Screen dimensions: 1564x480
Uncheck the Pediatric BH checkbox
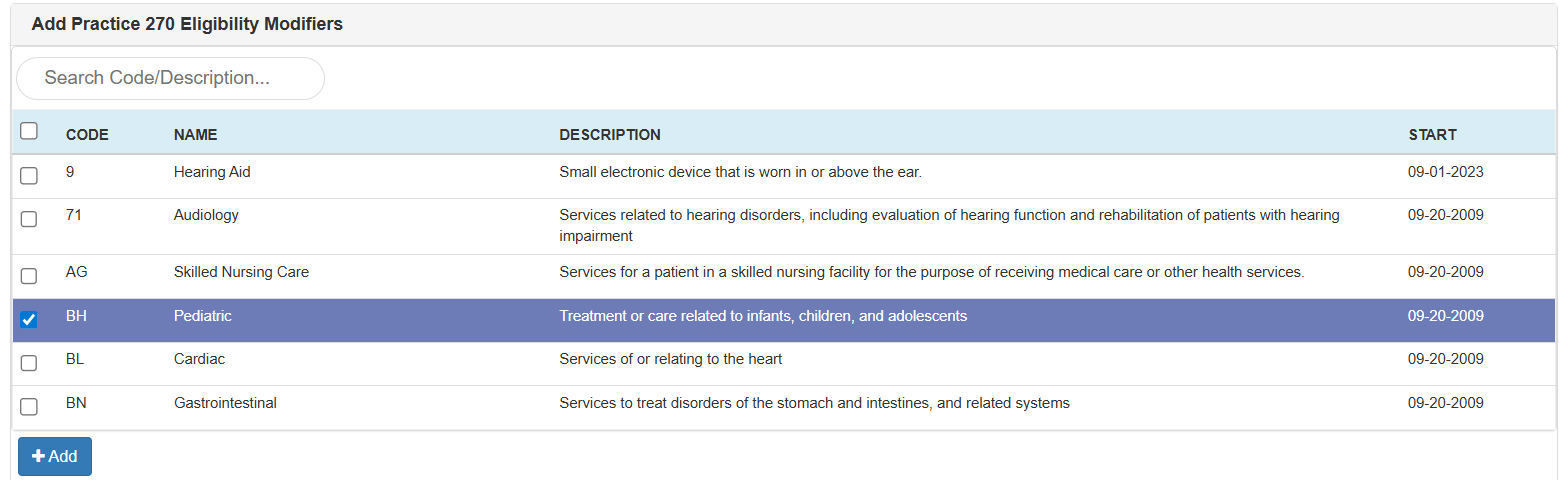[x=29, y=320]
